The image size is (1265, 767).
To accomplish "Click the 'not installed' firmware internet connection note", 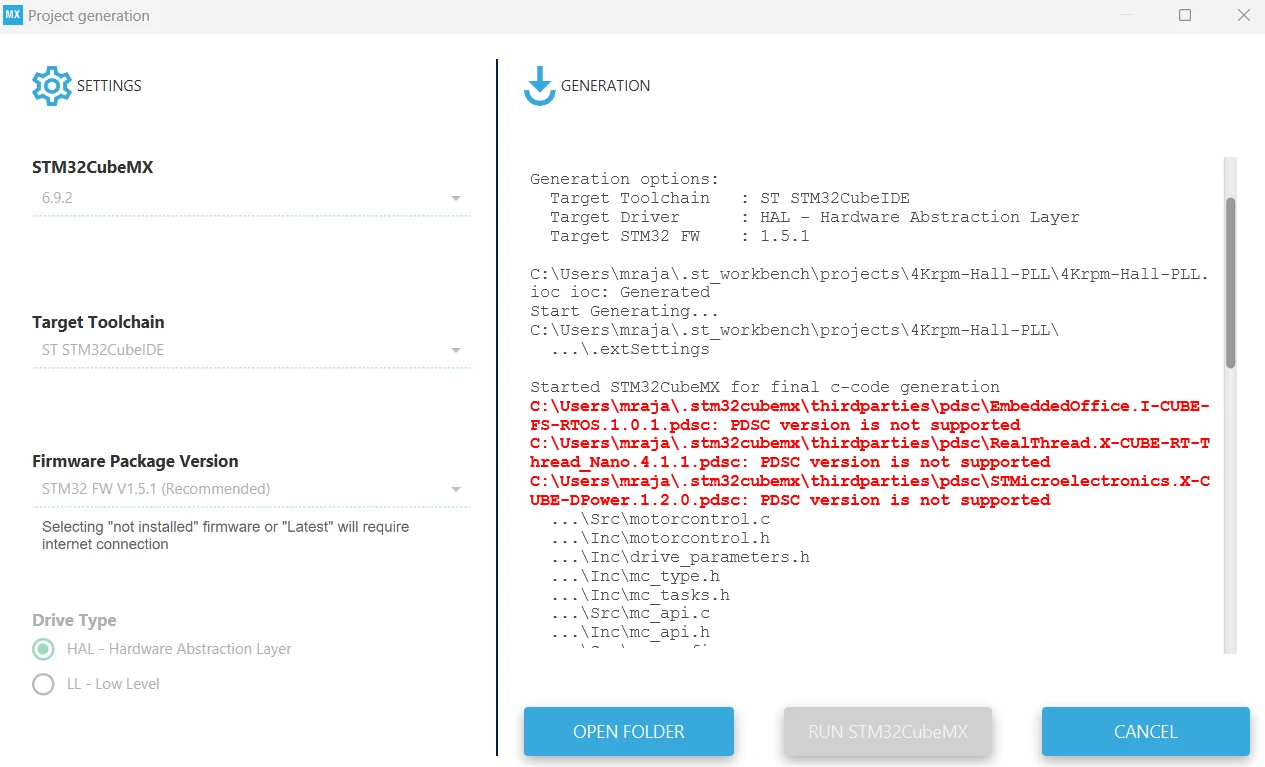I will click(225, 535).
